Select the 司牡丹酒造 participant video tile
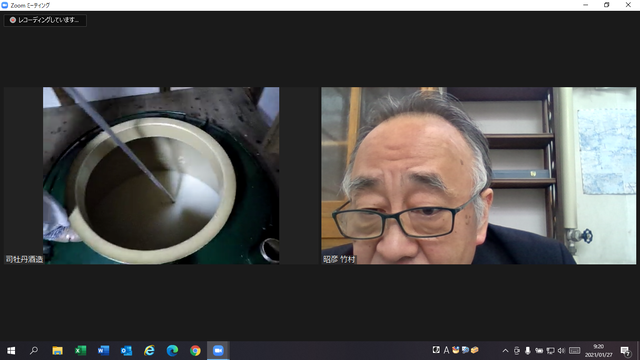The height and width of the screenshot is (360, 640). [161, 176]
